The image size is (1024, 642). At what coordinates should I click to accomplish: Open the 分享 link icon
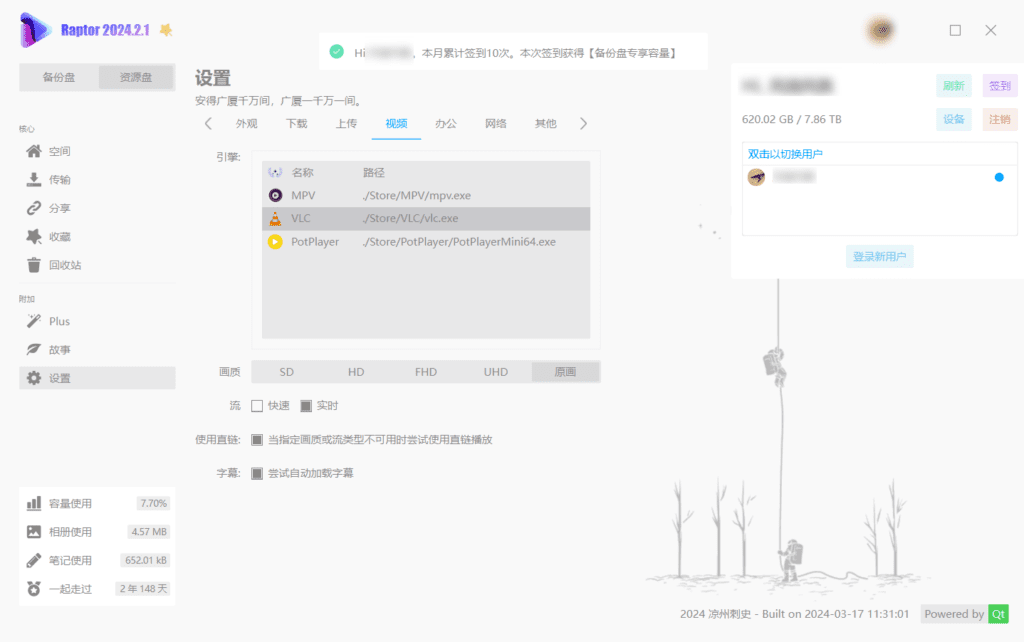[34, 208]
